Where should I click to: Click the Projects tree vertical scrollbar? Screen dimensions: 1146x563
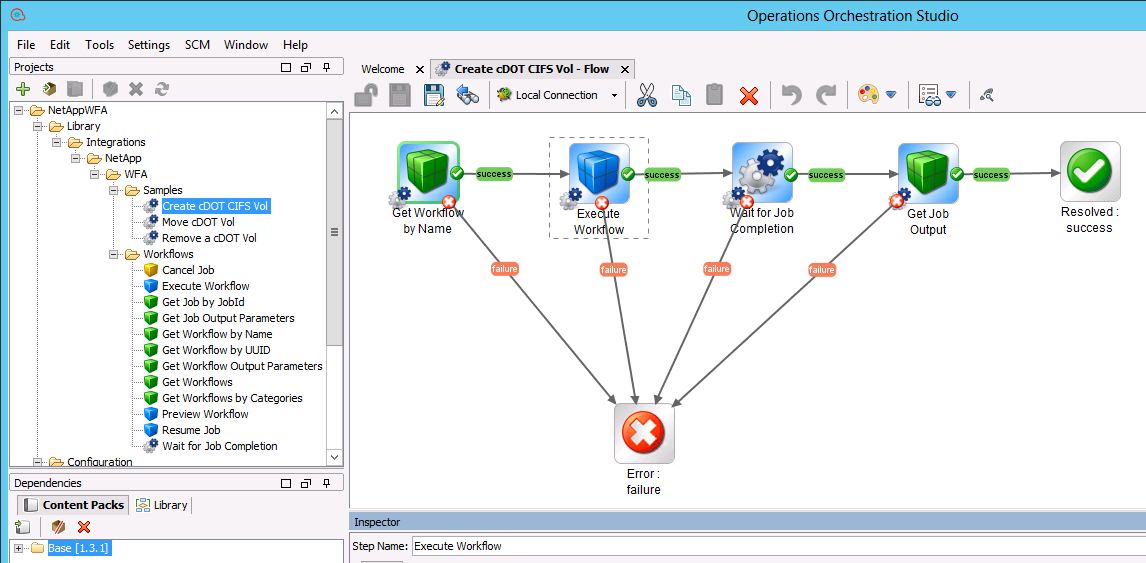334,231
